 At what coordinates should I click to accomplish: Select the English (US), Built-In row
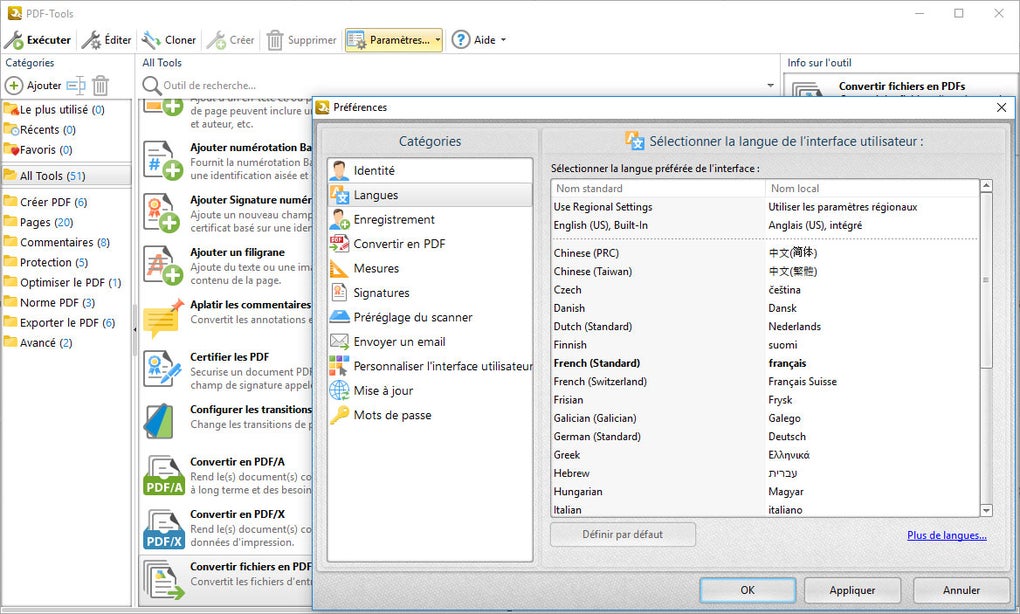pos(765,225)
